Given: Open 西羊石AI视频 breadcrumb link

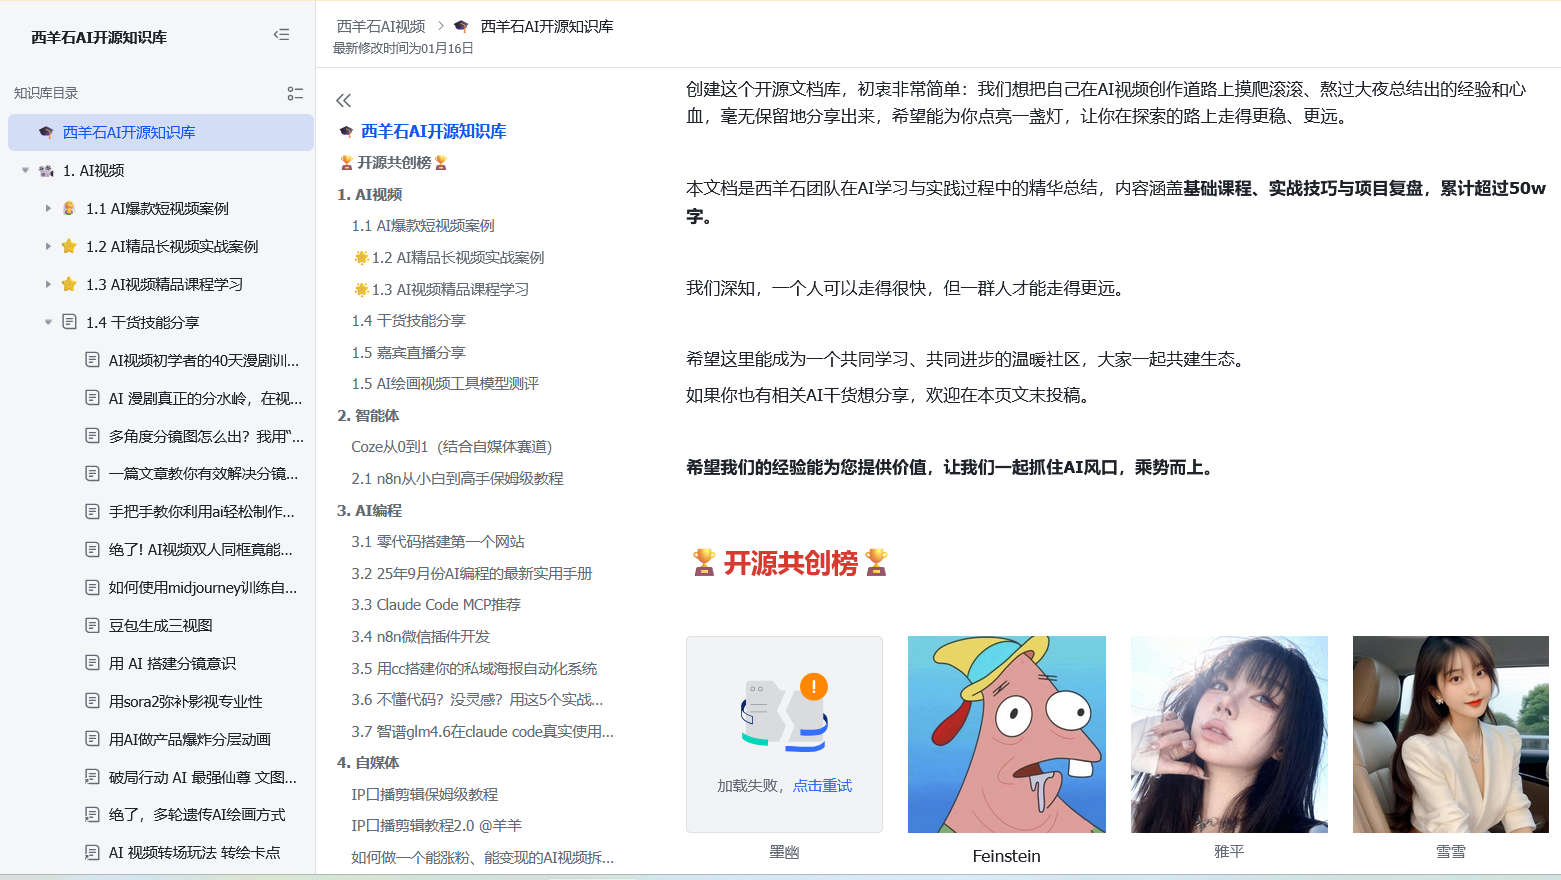Looking at the screenshot, I should click(381, 26).
